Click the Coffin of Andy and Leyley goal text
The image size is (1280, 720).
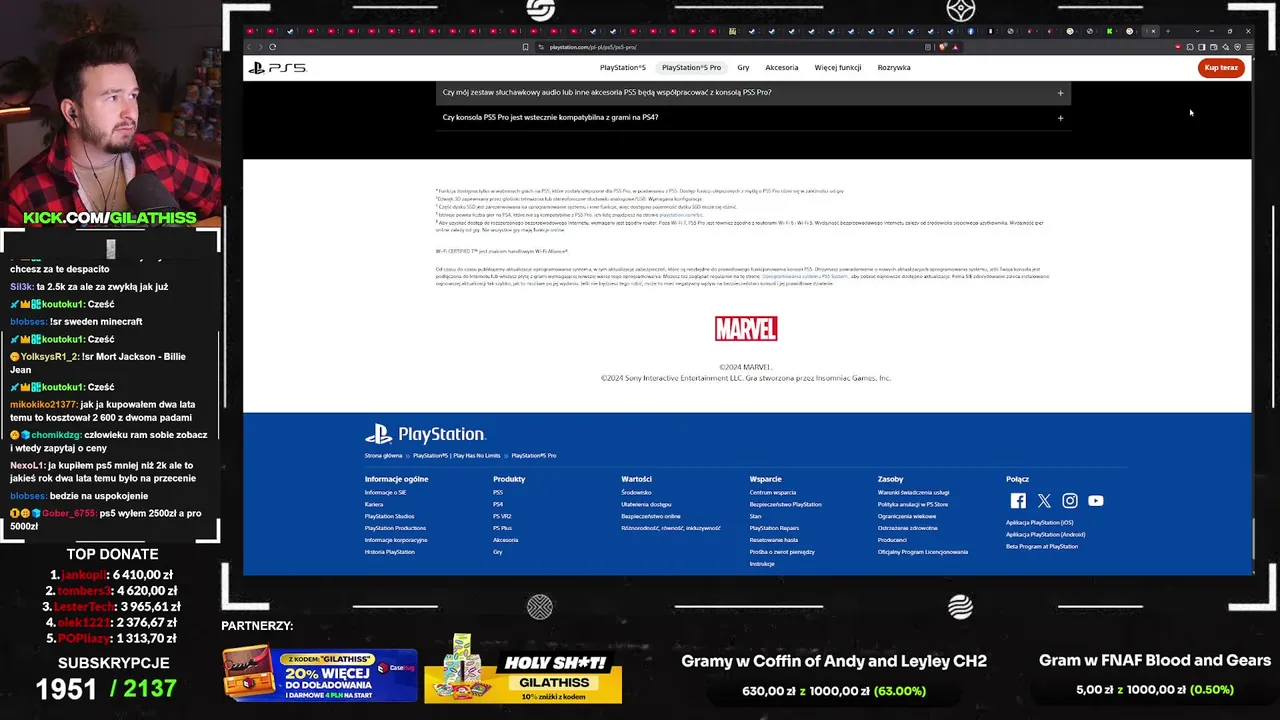834,661
